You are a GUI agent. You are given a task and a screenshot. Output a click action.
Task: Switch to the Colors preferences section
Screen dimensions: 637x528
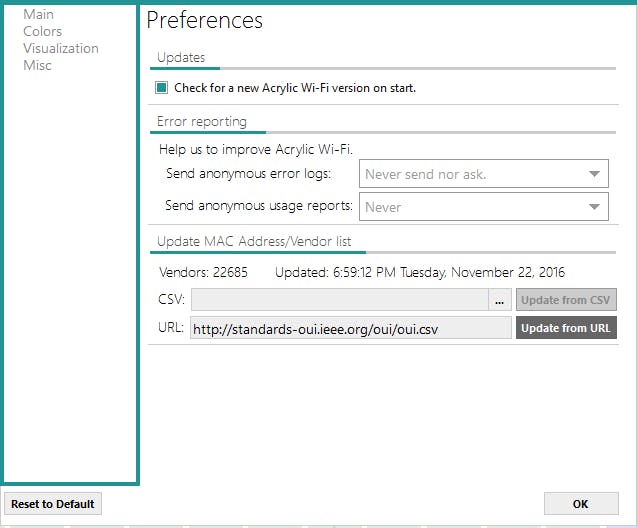click(42, 32)
